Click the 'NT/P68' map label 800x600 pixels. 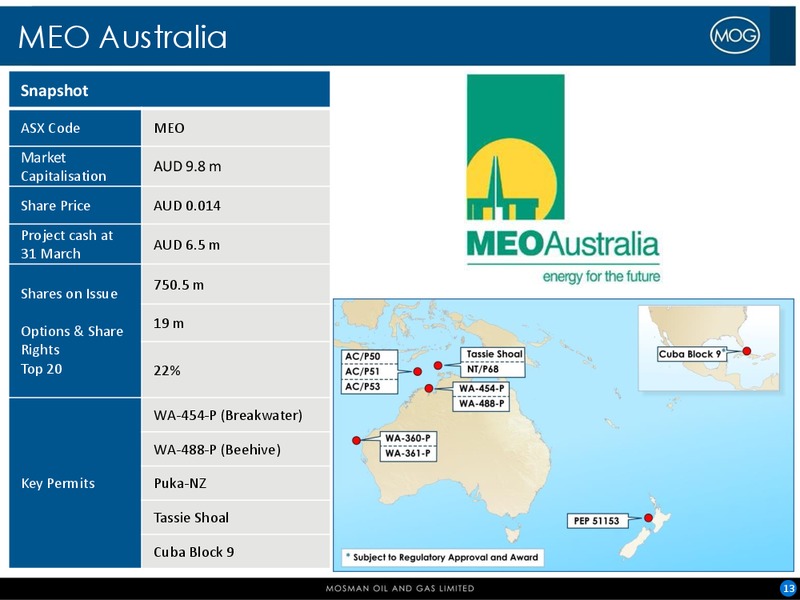[483, 369]
